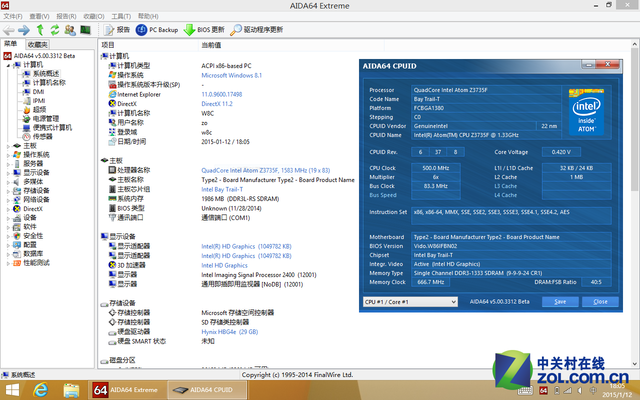Image resolution: width=640 pixels, height=400 pixels.
Task: Open File Explorer from the taskbar
Action: coord(71,390)
